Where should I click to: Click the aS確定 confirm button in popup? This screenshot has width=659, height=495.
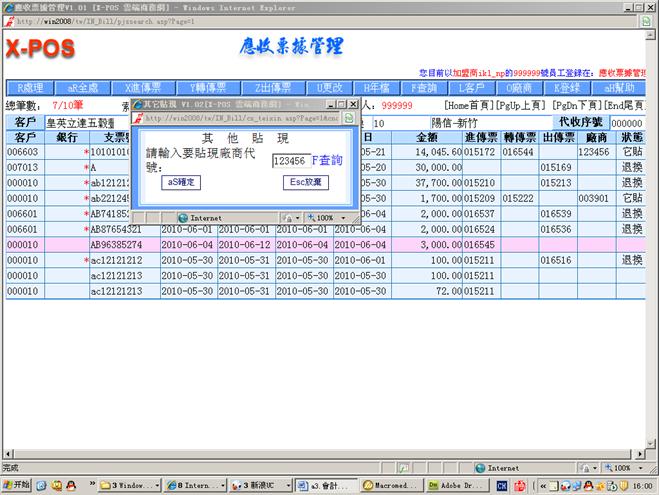click(182, 183)
